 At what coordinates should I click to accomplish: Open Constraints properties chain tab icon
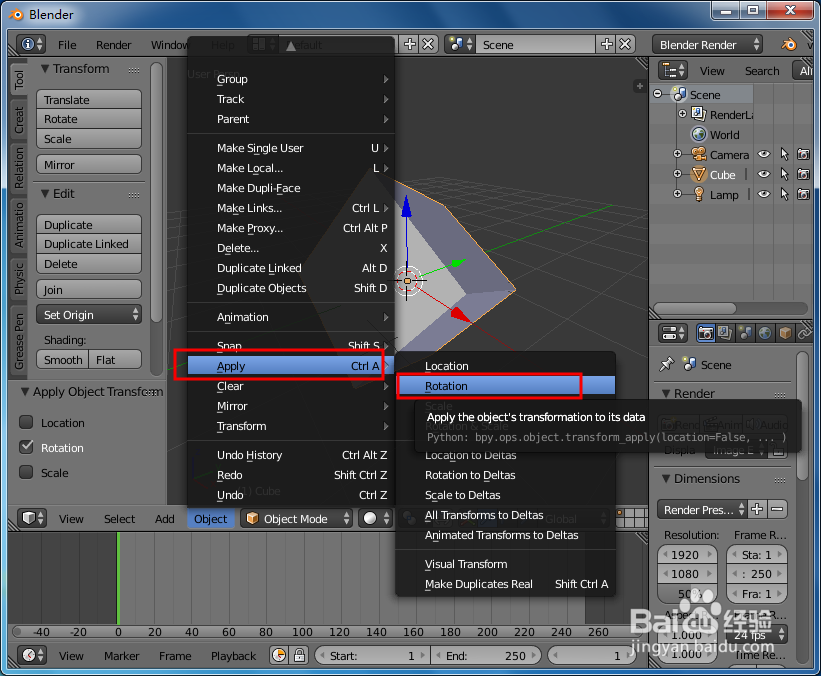804,333
